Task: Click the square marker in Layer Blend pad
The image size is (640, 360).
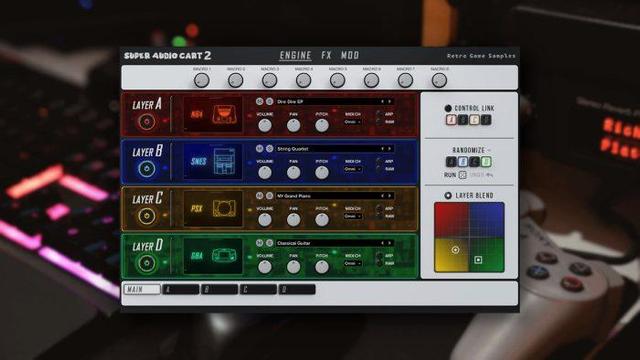Action: [x=478, y=260]
